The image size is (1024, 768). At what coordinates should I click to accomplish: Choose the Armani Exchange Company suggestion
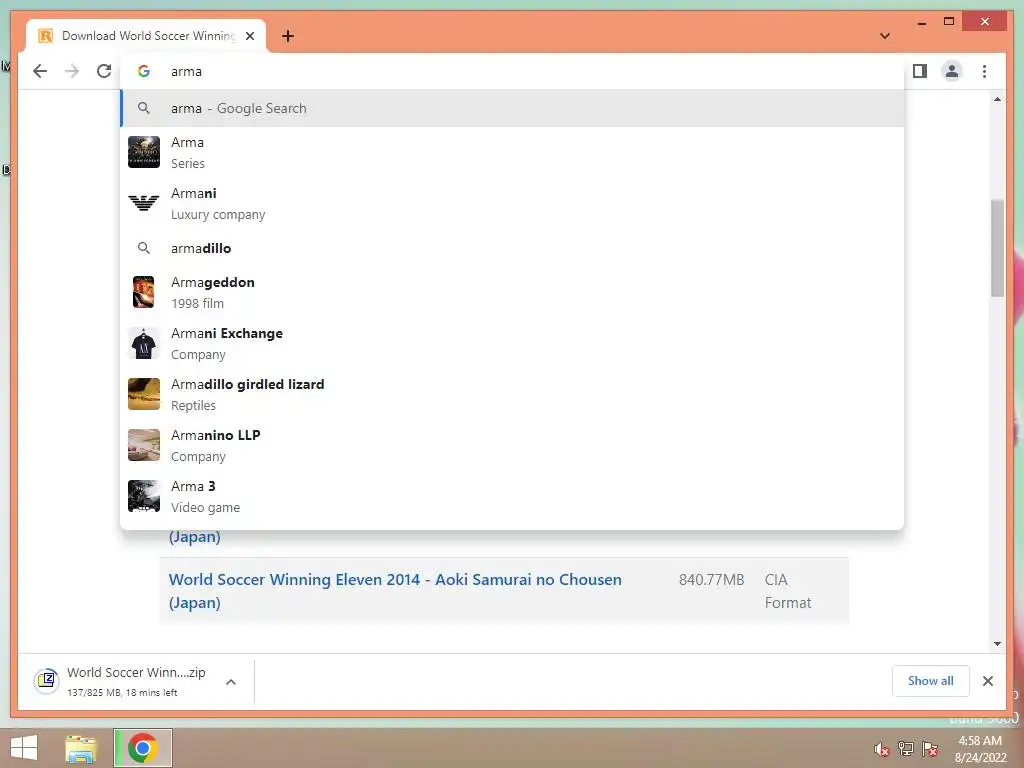(513, 343)
